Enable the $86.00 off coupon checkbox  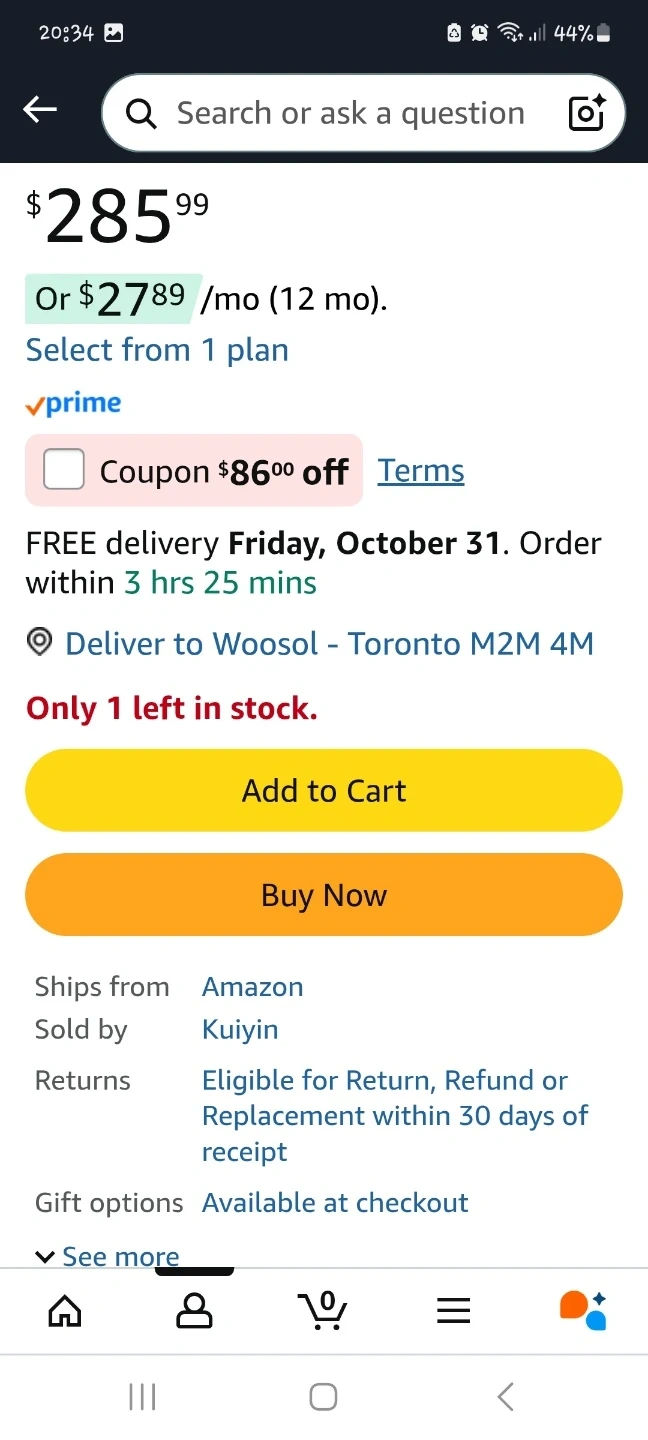point(64,470)
